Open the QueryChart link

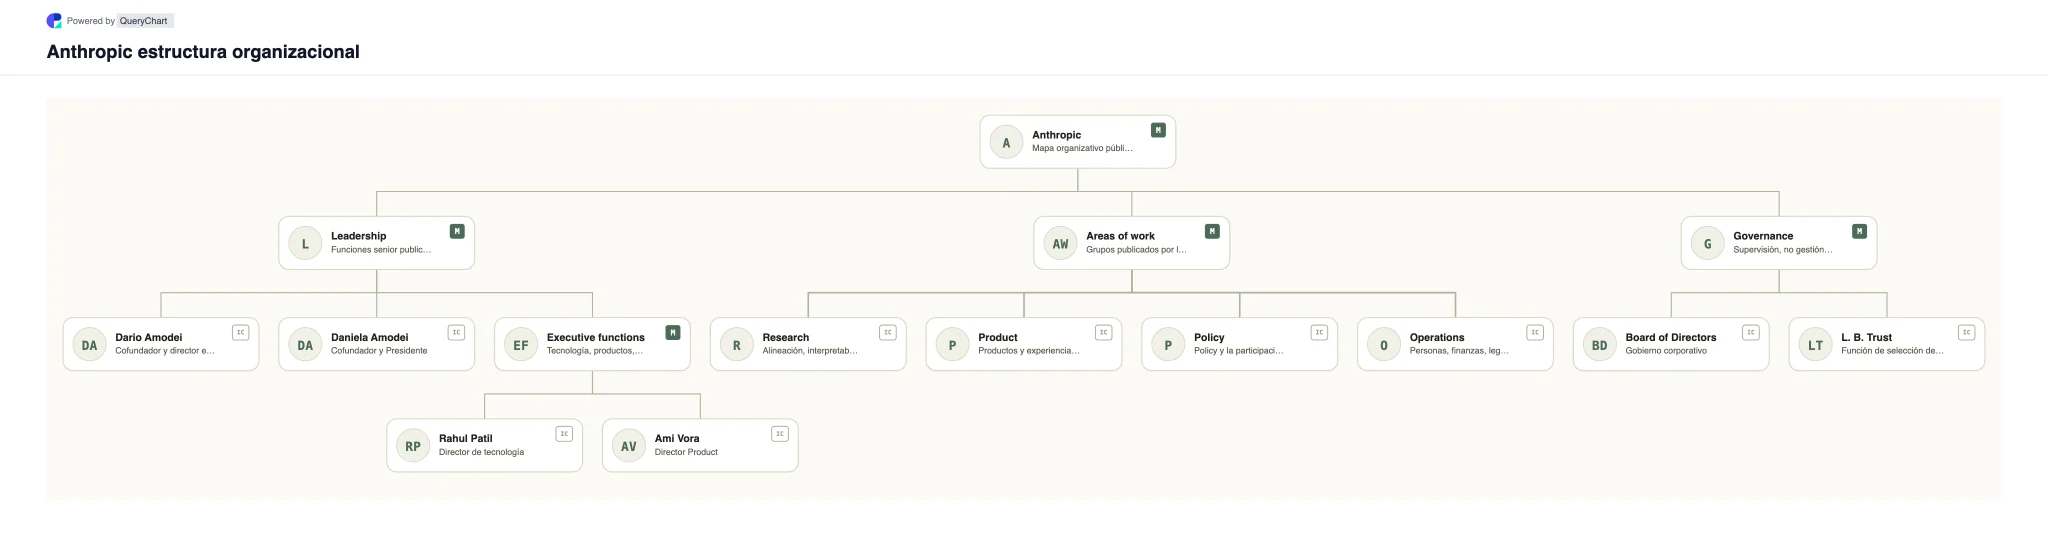144,21
